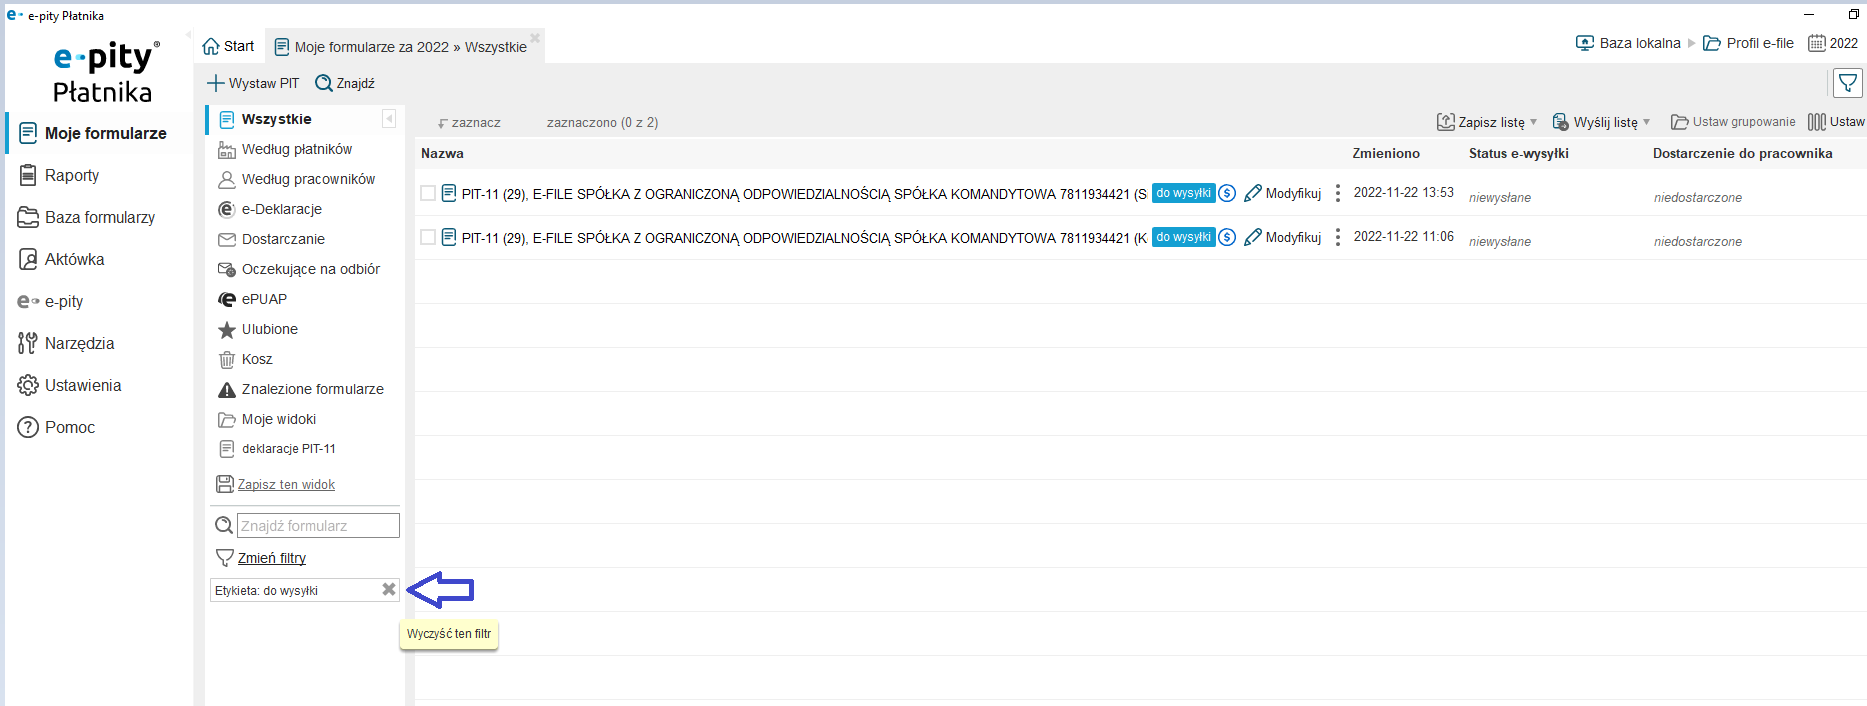The height and width of the screenshot is (706, 1867).
Task: Click the do wysyłki label in 13:53 row
Action: [1183, 193]
